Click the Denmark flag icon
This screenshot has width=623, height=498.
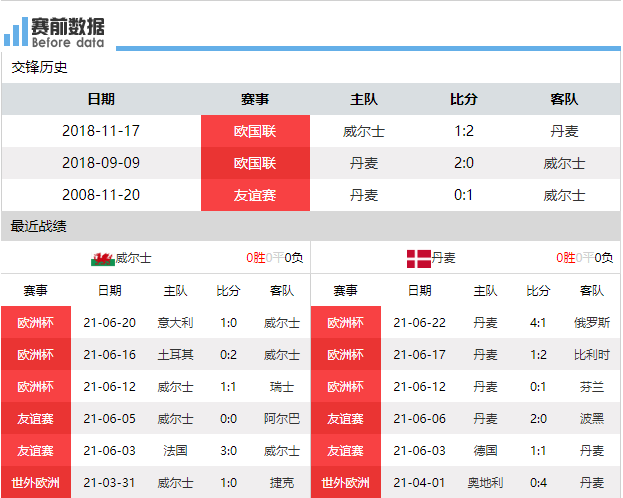point(418,258)
